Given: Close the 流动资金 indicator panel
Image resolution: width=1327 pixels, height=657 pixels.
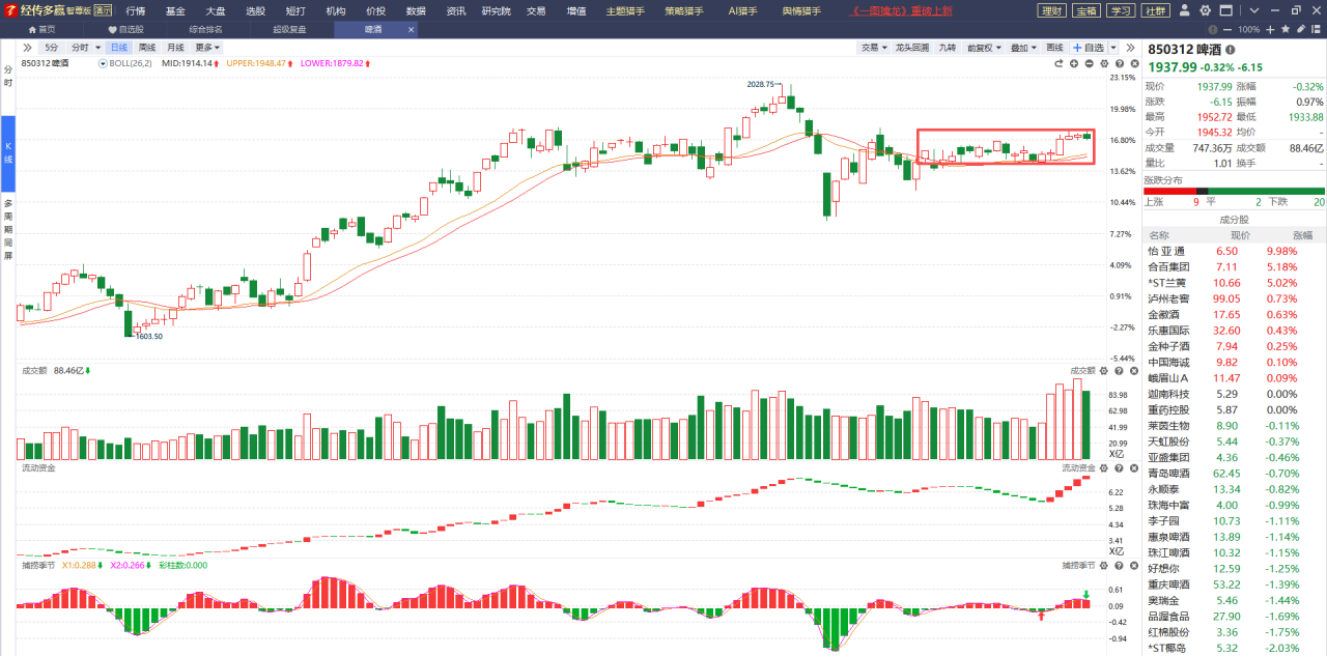Looking at the screenshot, I should 1134,468.
